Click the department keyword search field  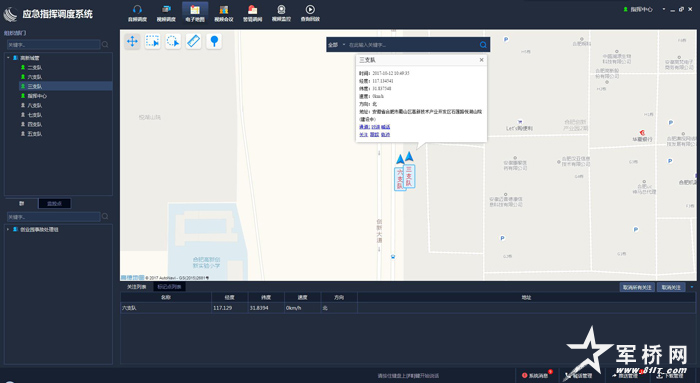[54, 45]
